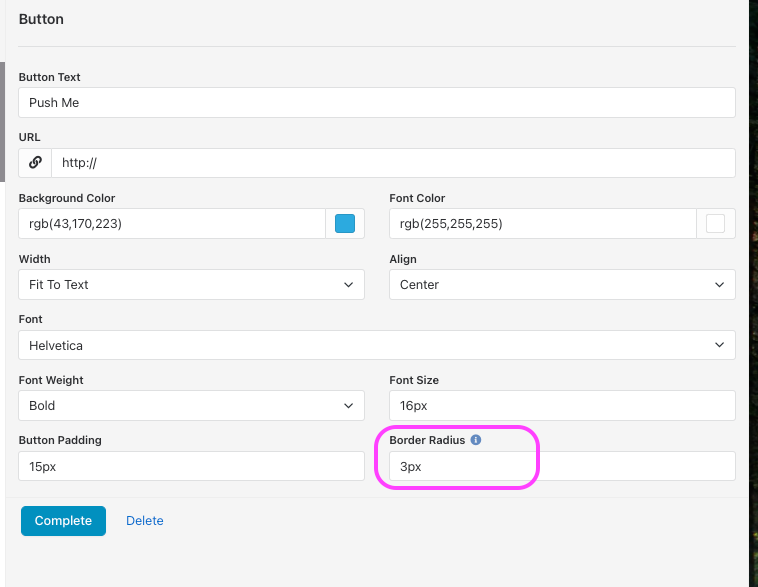Open the white font color swatch
The width and height of the screenshot is (758, 587).
(715, 223)
